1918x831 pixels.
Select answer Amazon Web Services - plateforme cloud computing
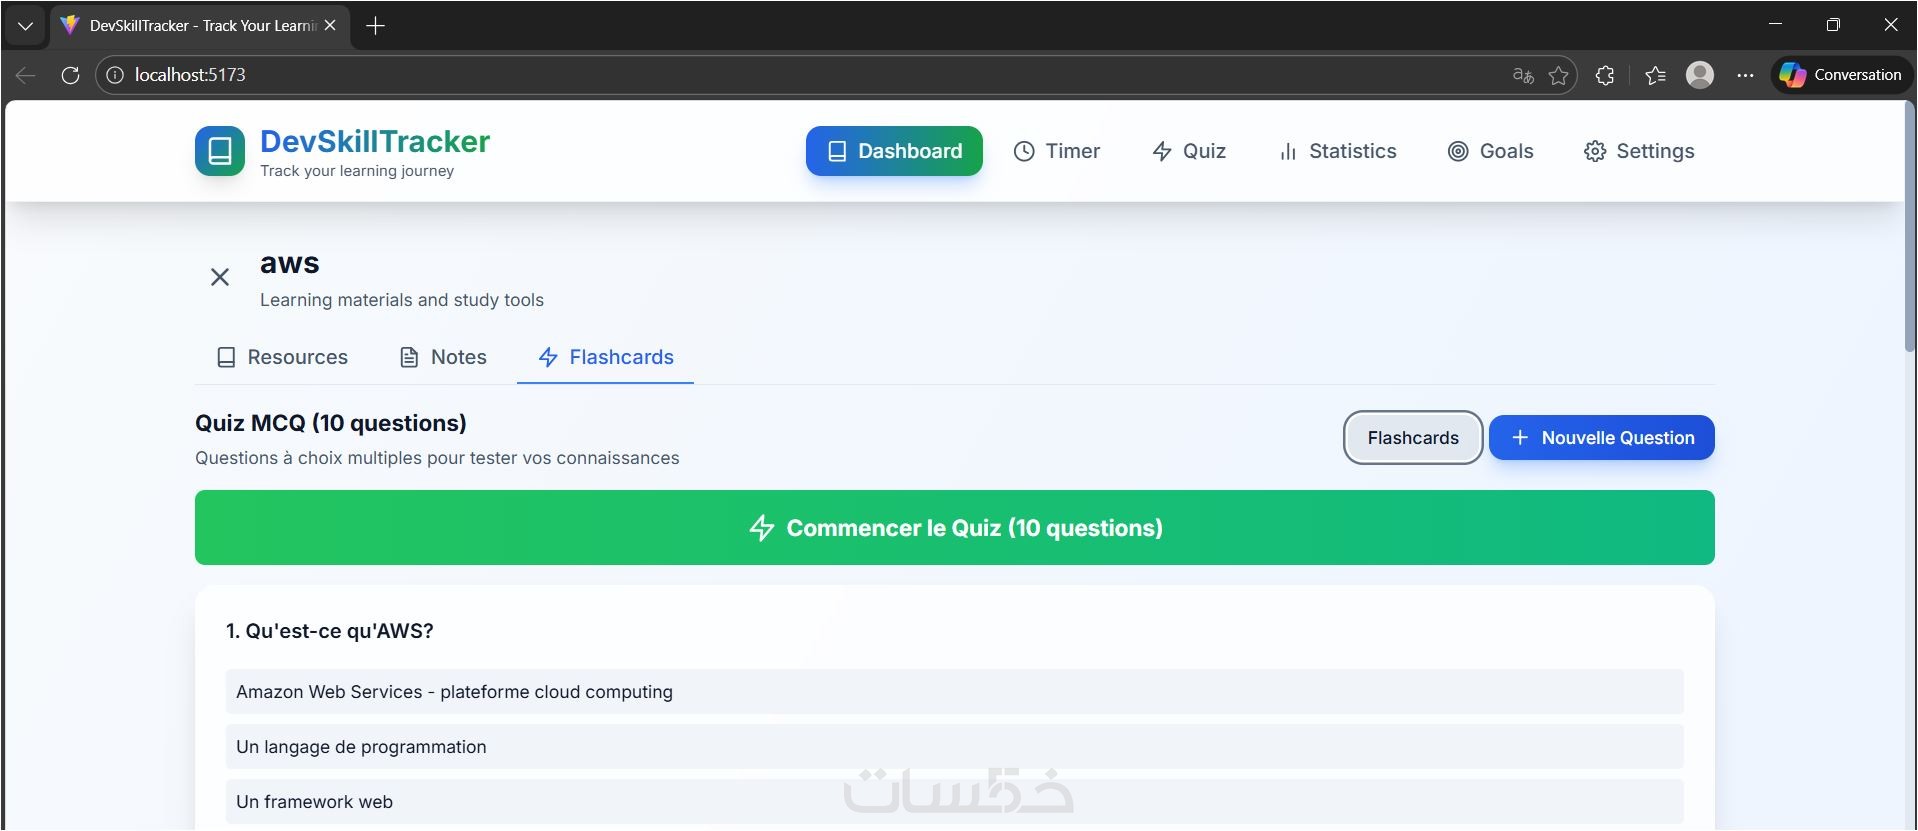coord(955,692)
